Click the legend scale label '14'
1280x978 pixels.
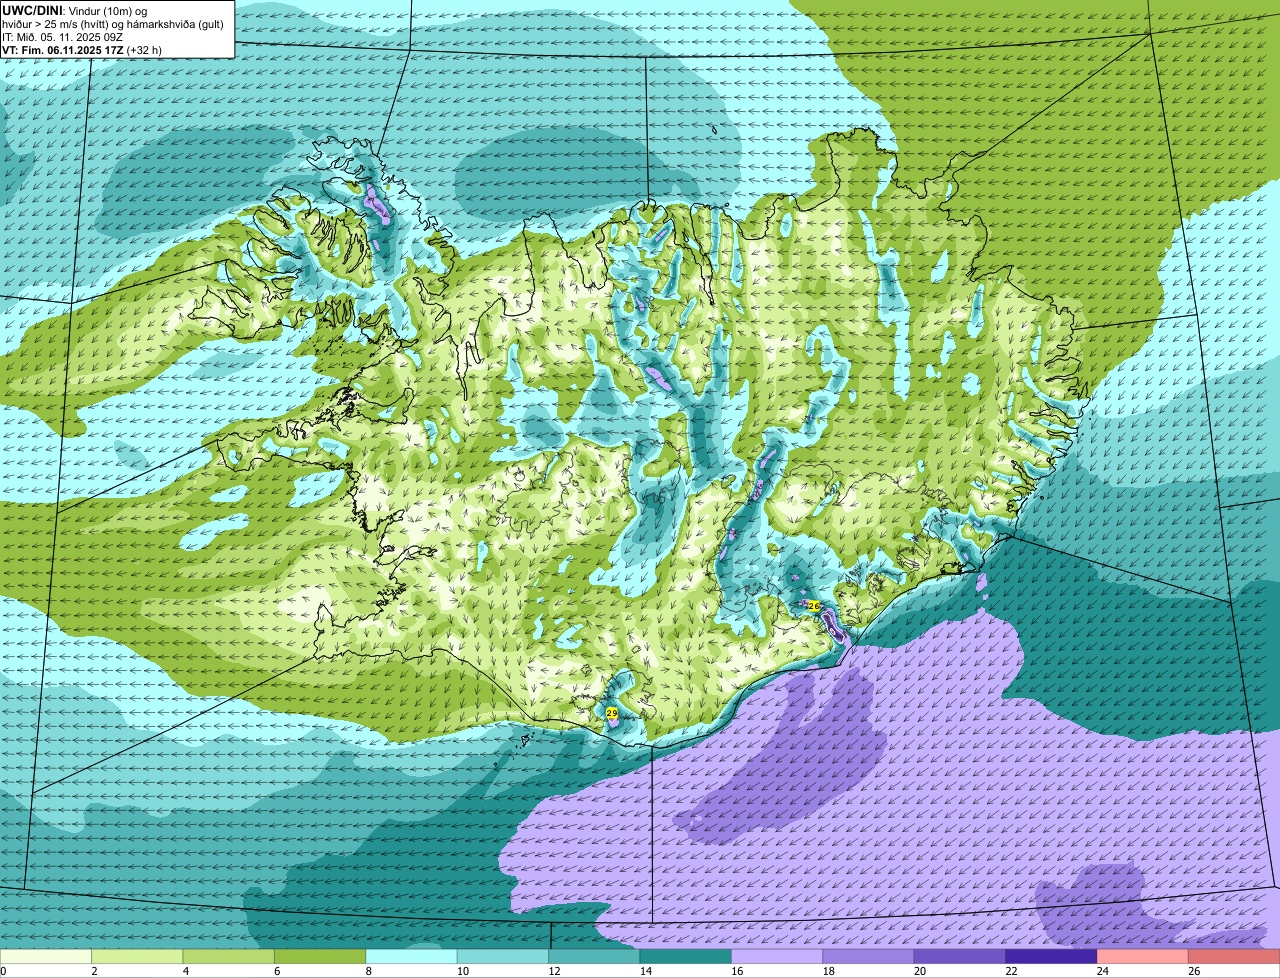(x=645, y=971)
